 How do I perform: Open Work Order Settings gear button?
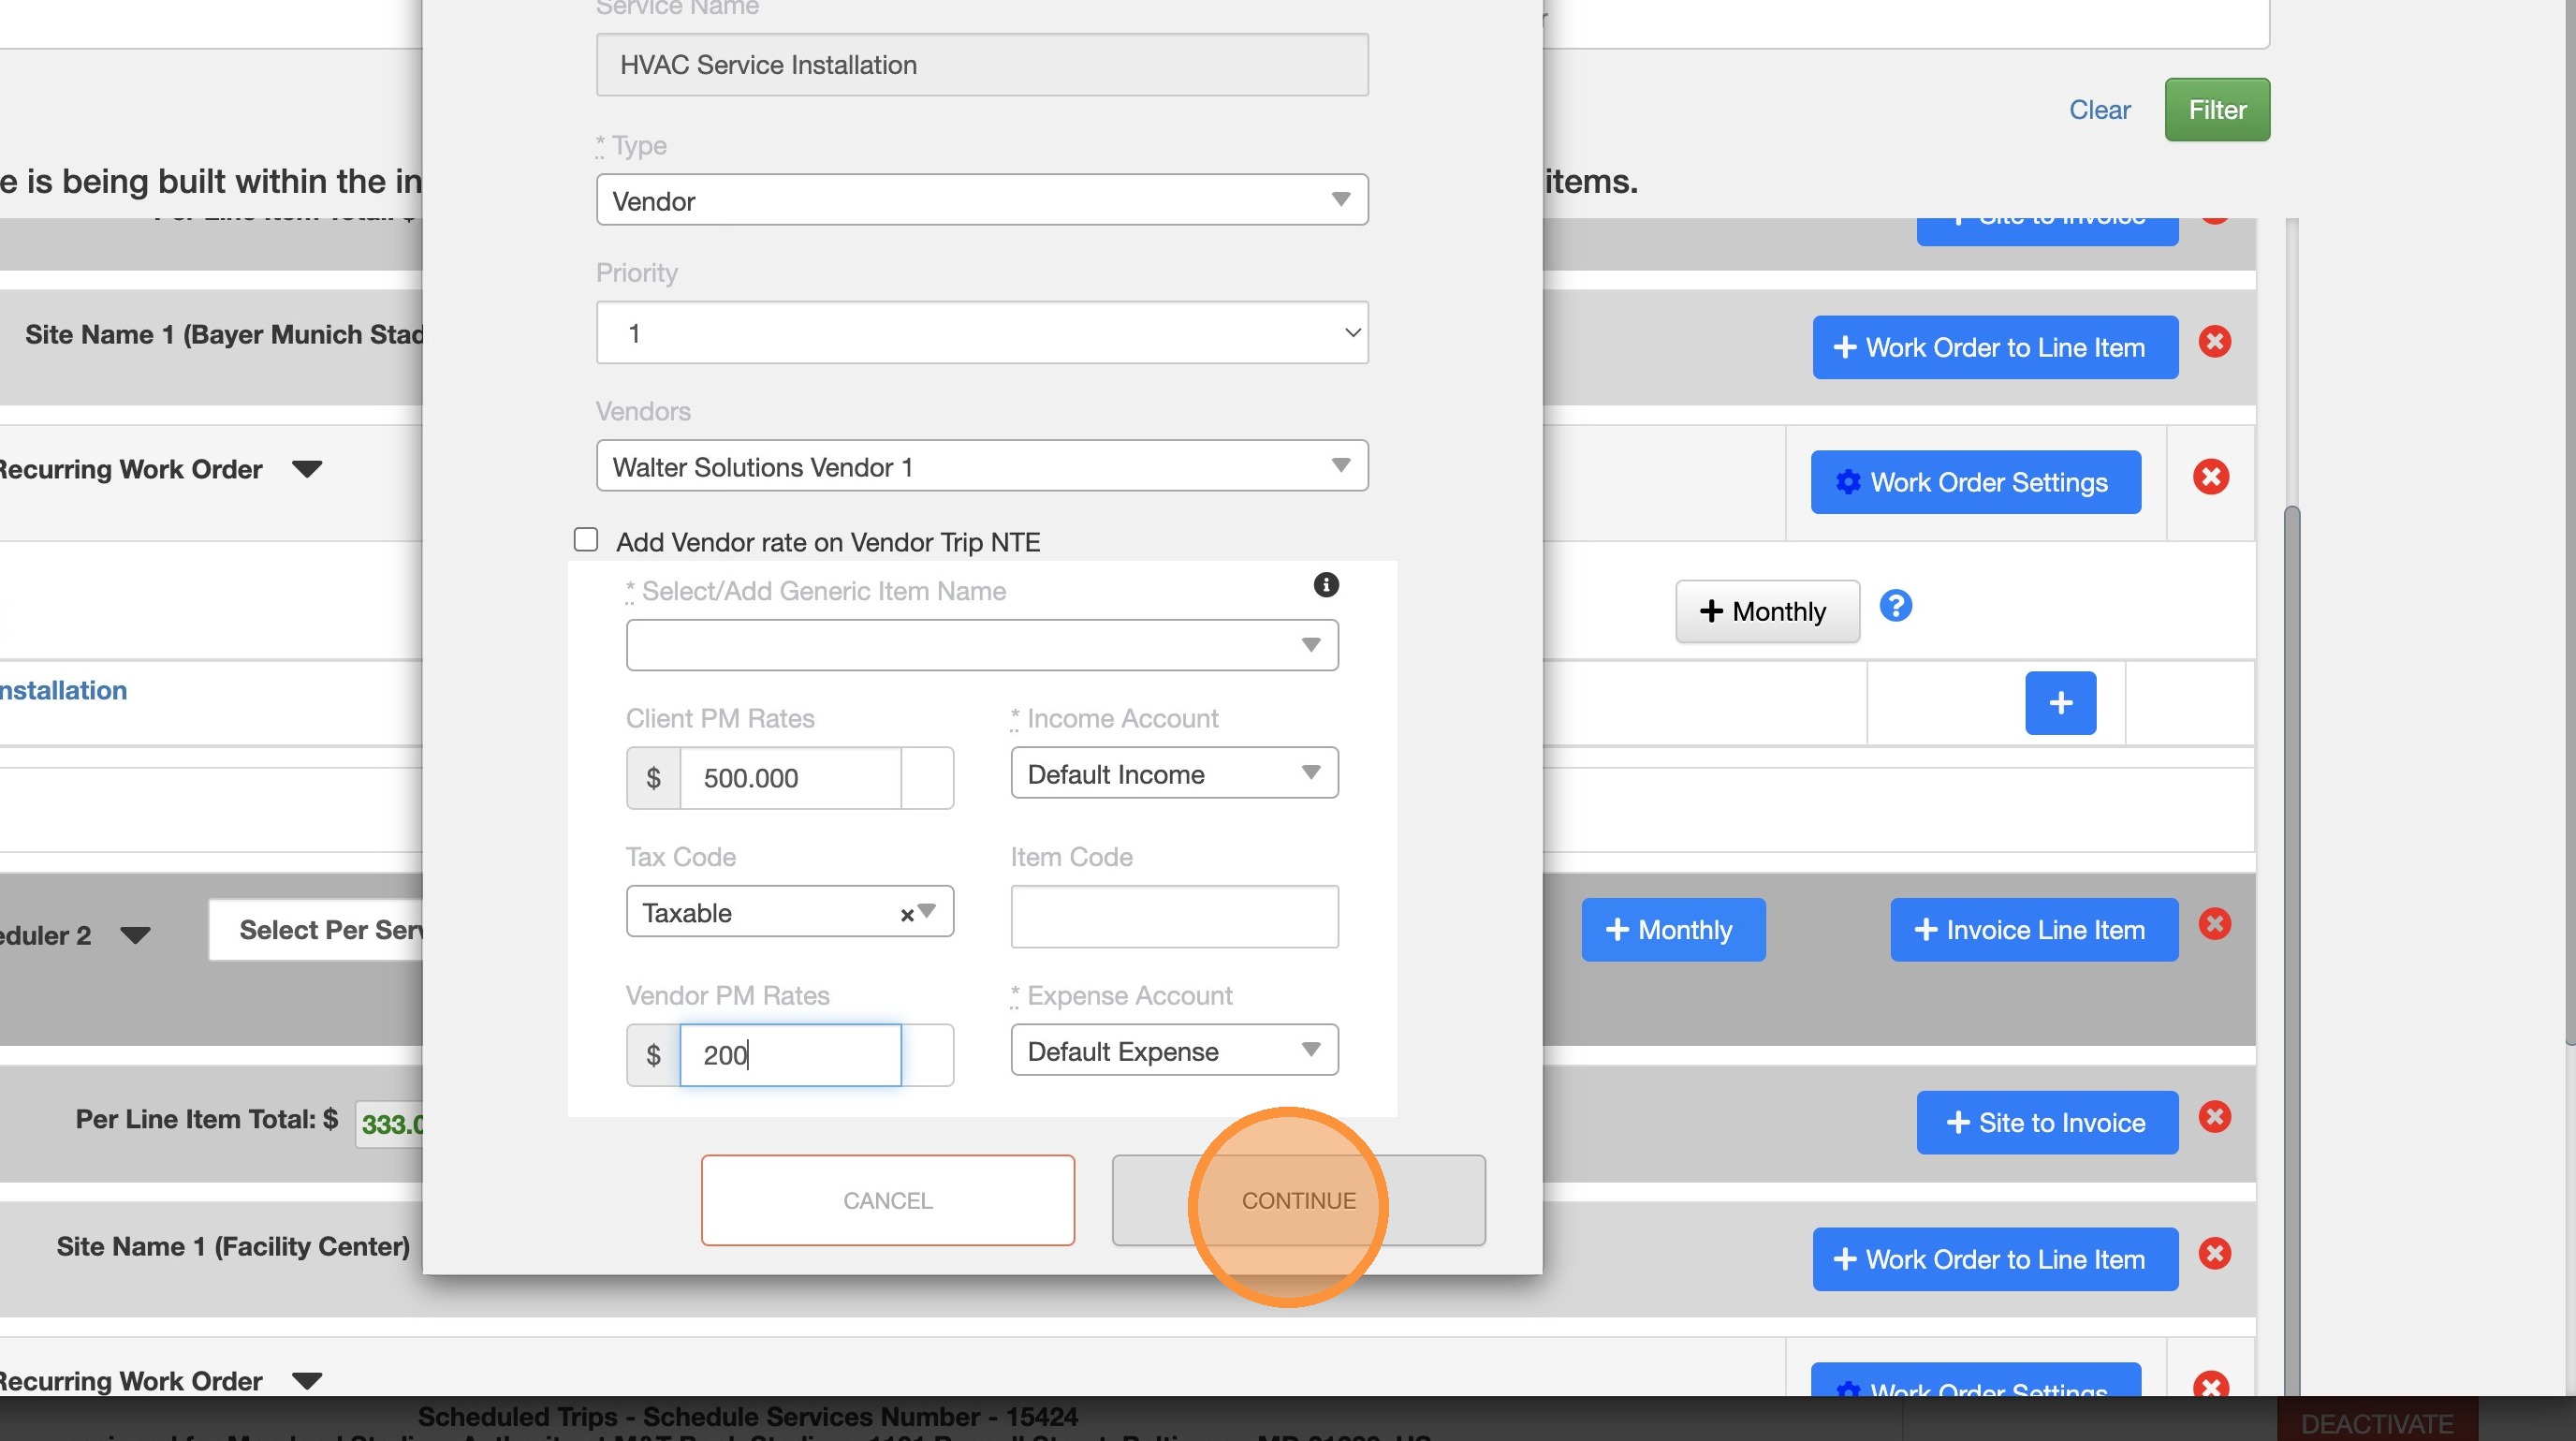click(1975, 482)
